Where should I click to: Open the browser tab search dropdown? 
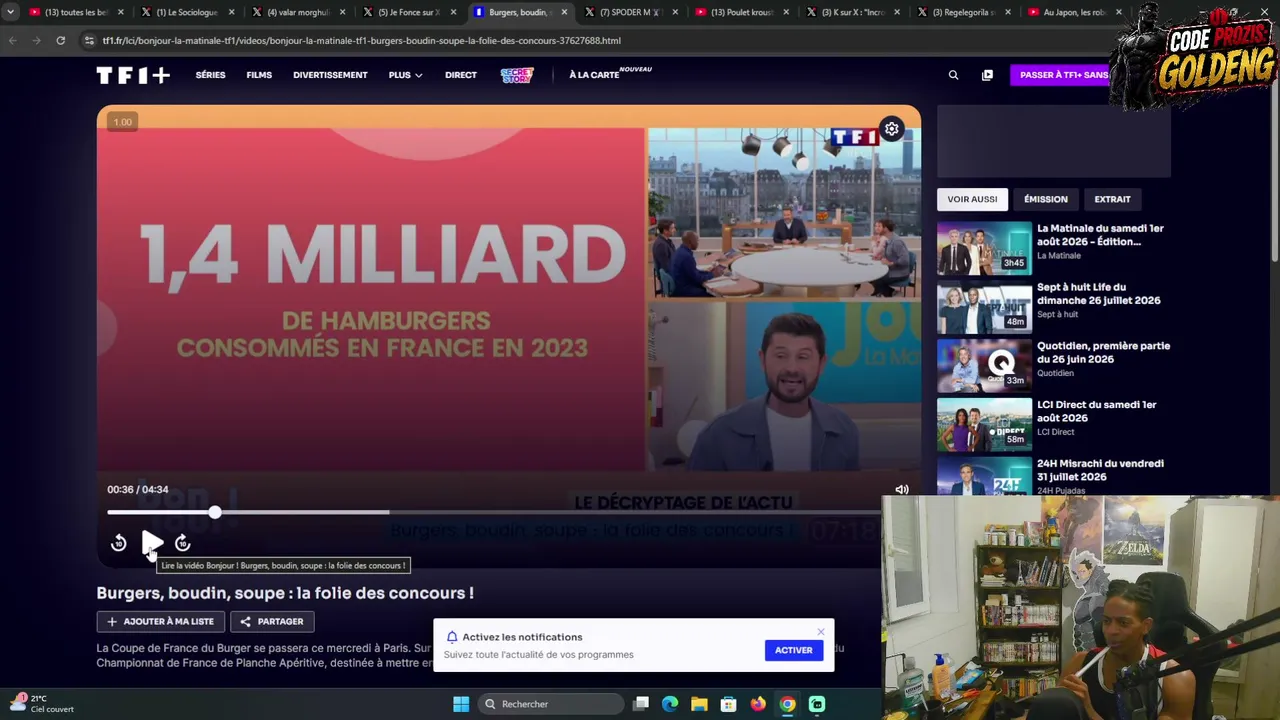10,12
